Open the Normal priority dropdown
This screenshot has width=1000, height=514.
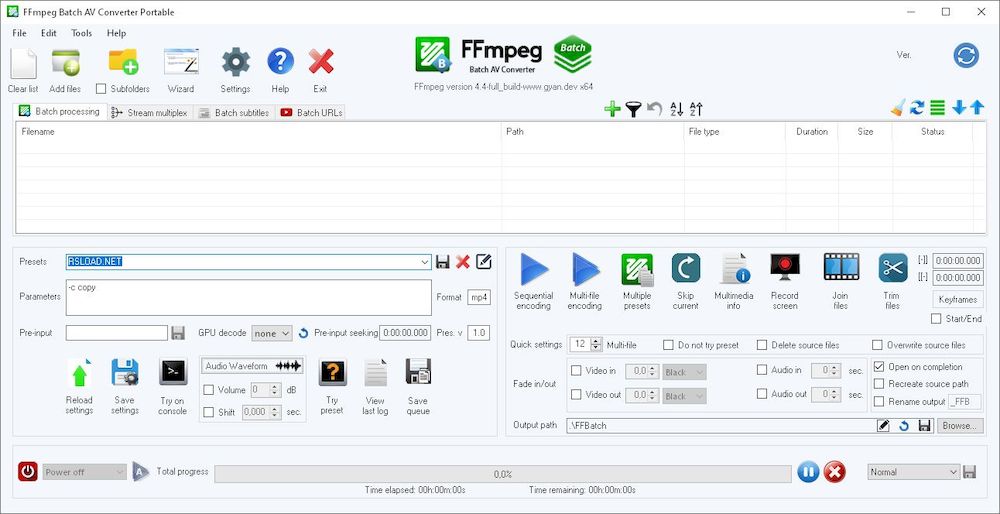coord(913,472)
